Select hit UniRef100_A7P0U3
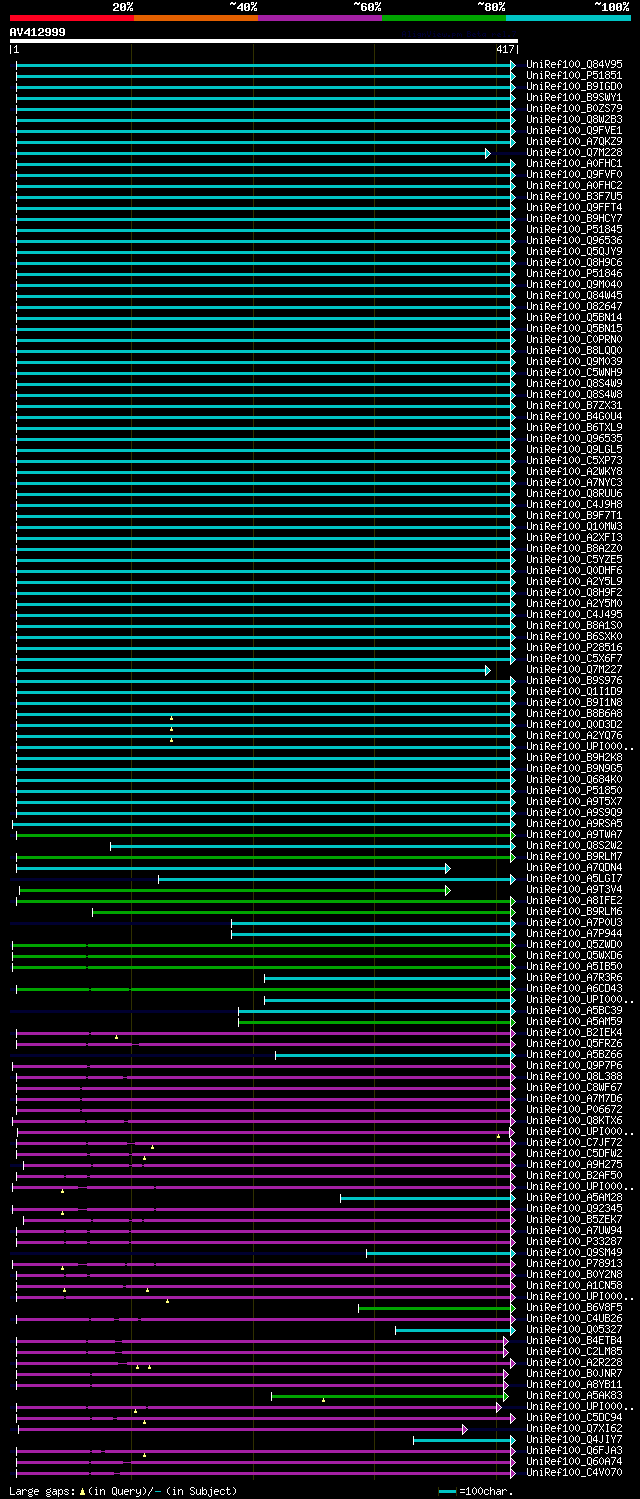Viewport: 640px width, 1499px height. point(573,922)
